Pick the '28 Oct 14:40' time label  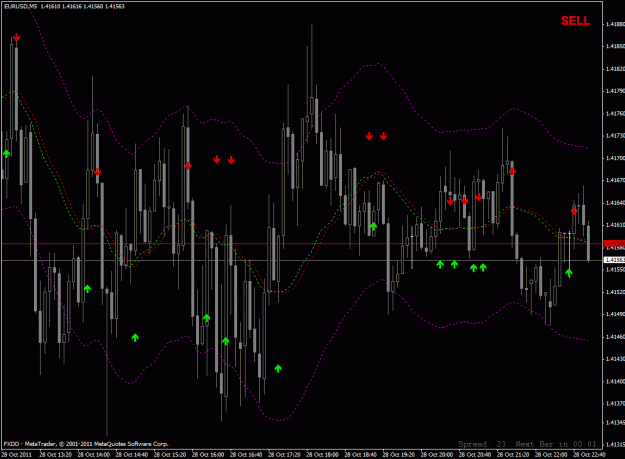[x=132, y=455]
